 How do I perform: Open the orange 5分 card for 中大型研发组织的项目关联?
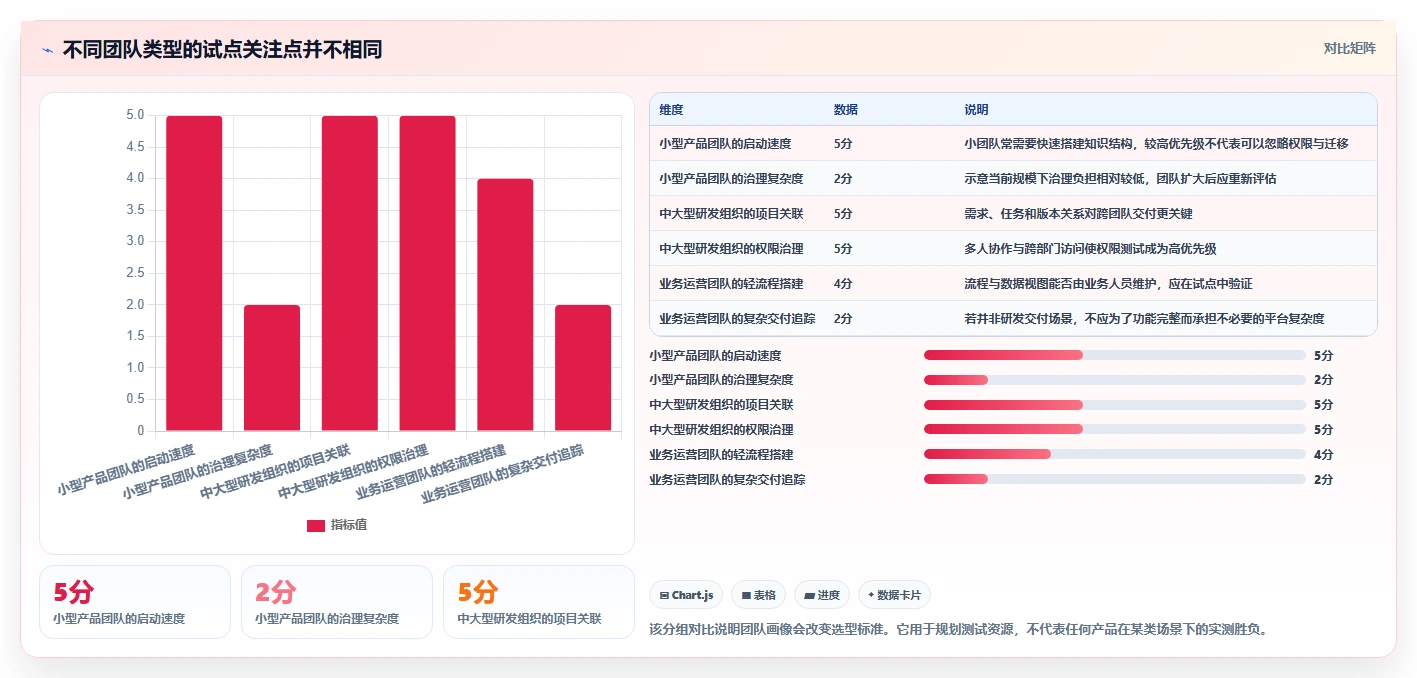539,602
